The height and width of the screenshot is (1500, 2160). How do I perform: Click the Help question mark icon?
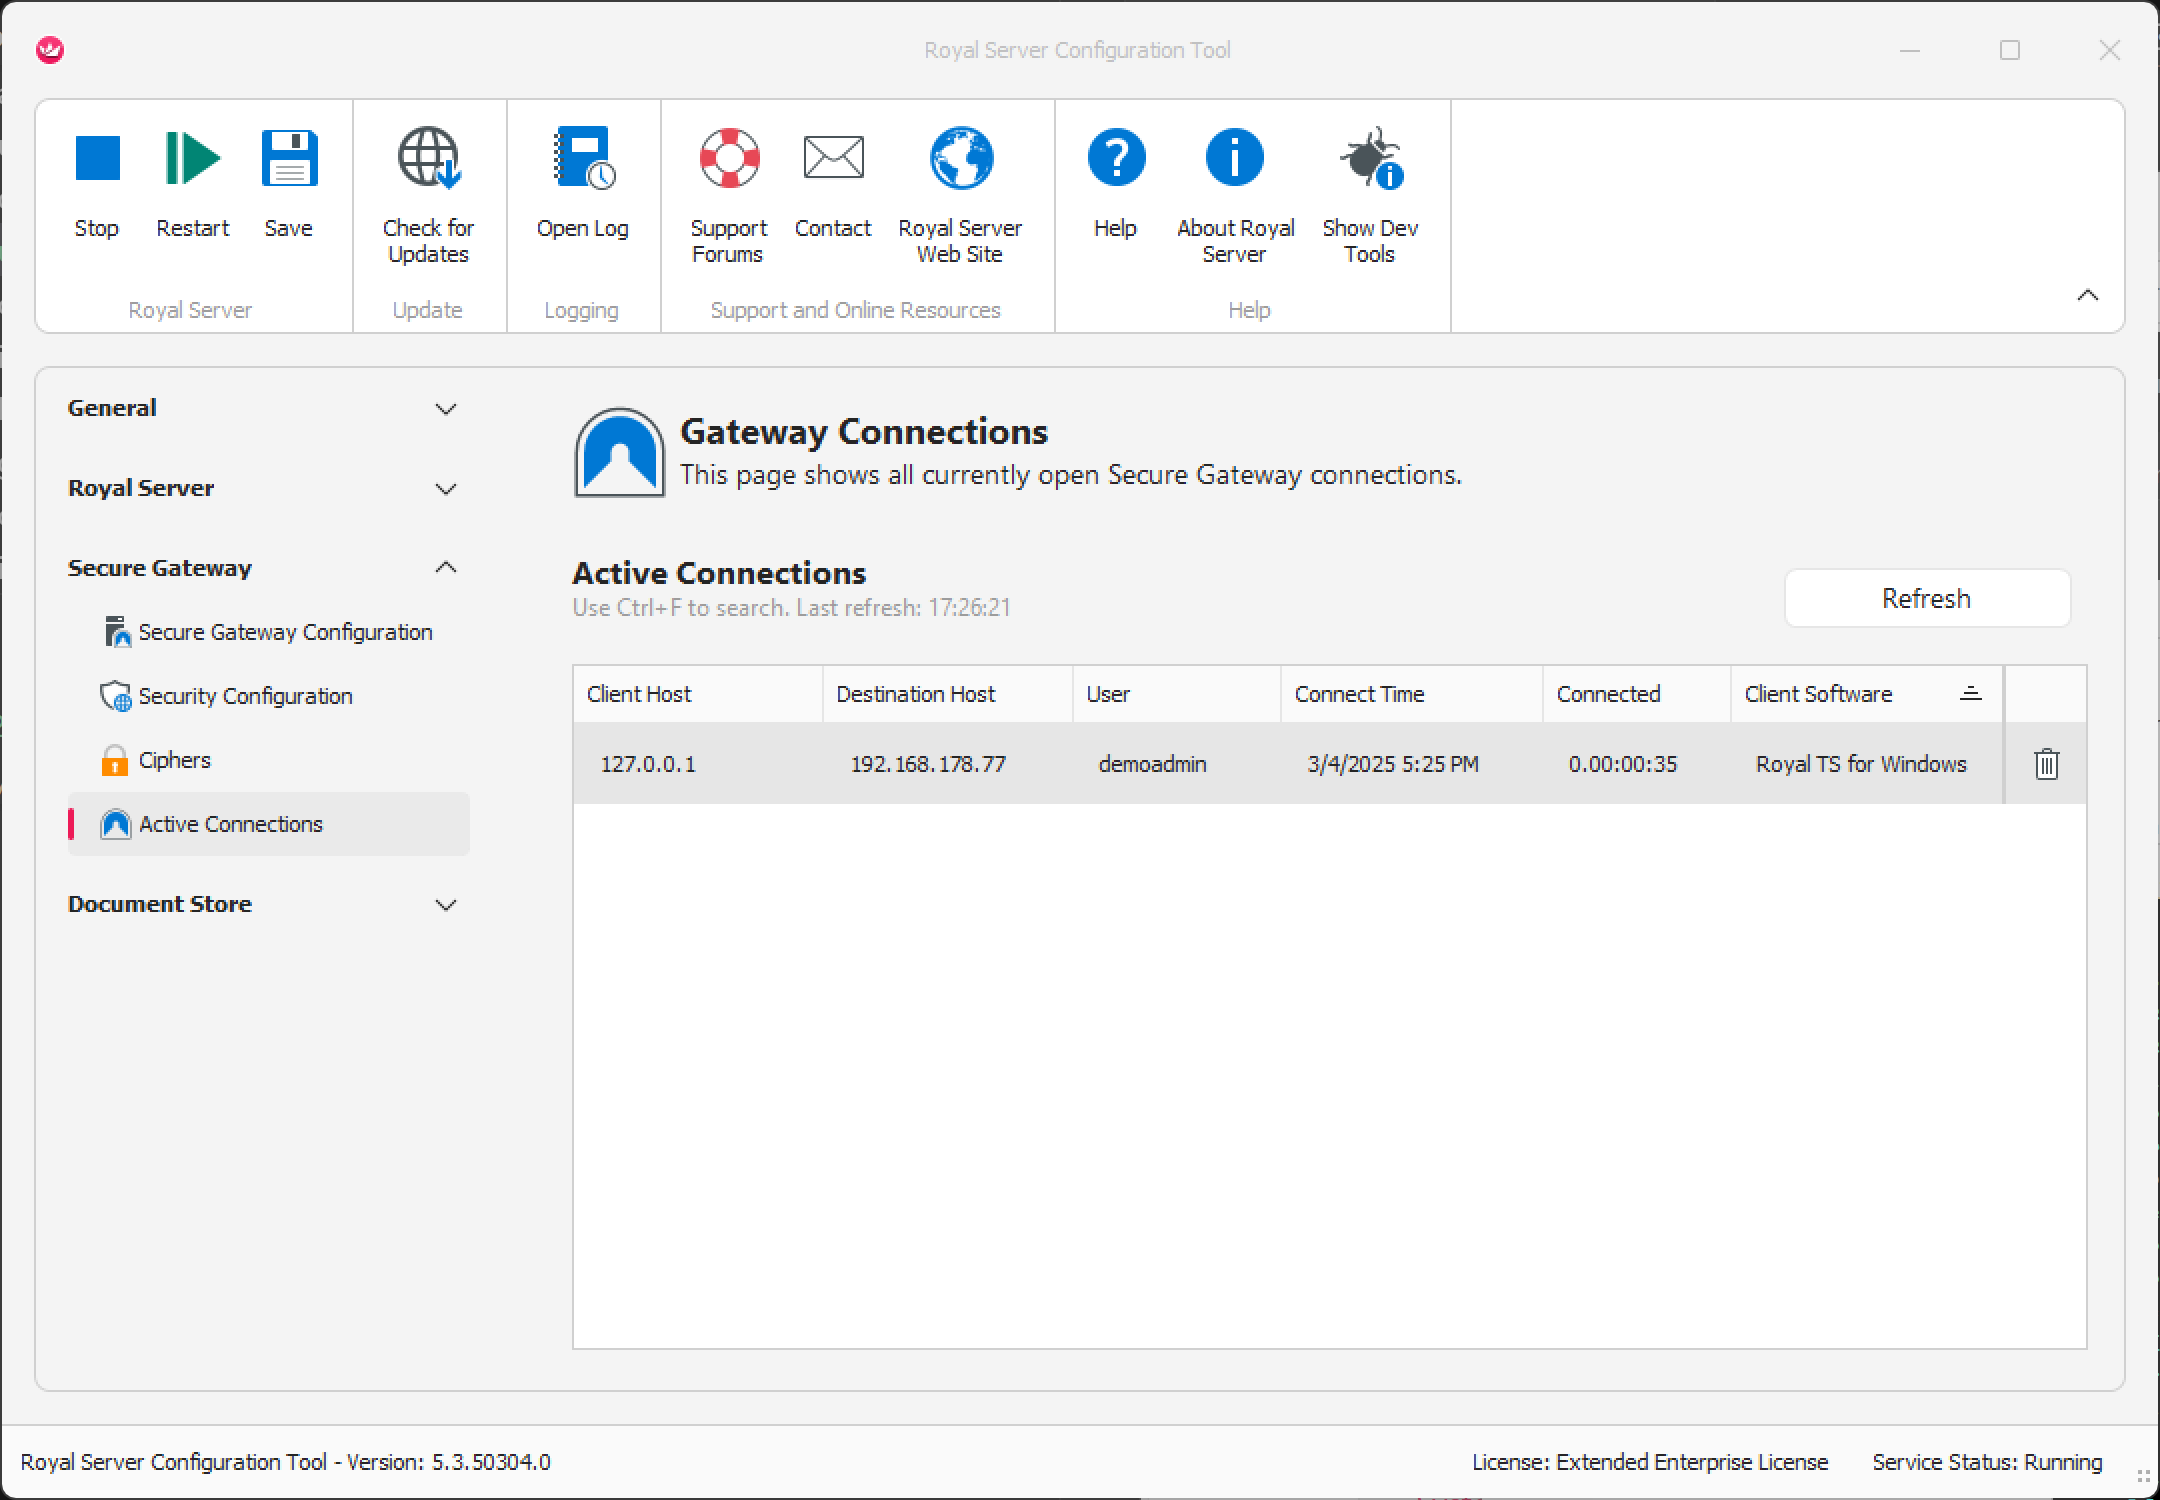click(1115, 159)
